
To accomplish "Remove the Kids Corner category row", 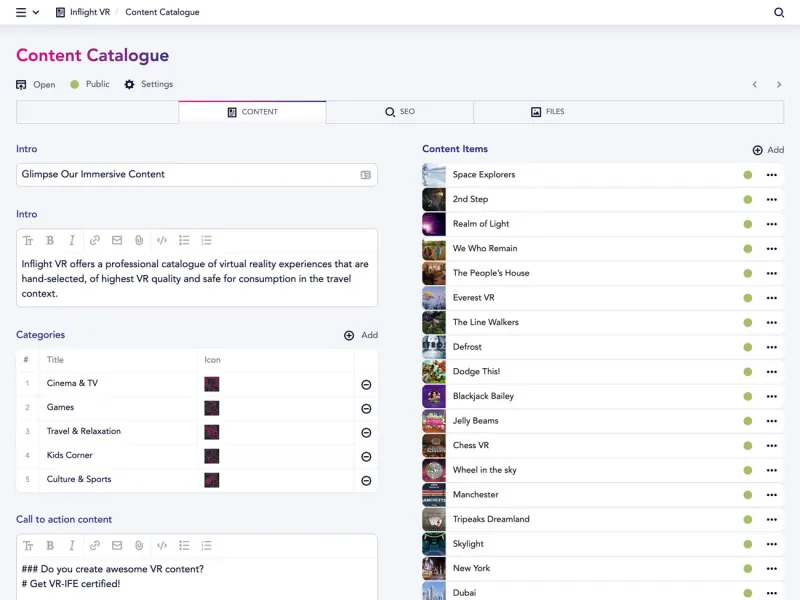I will point(366,456).
